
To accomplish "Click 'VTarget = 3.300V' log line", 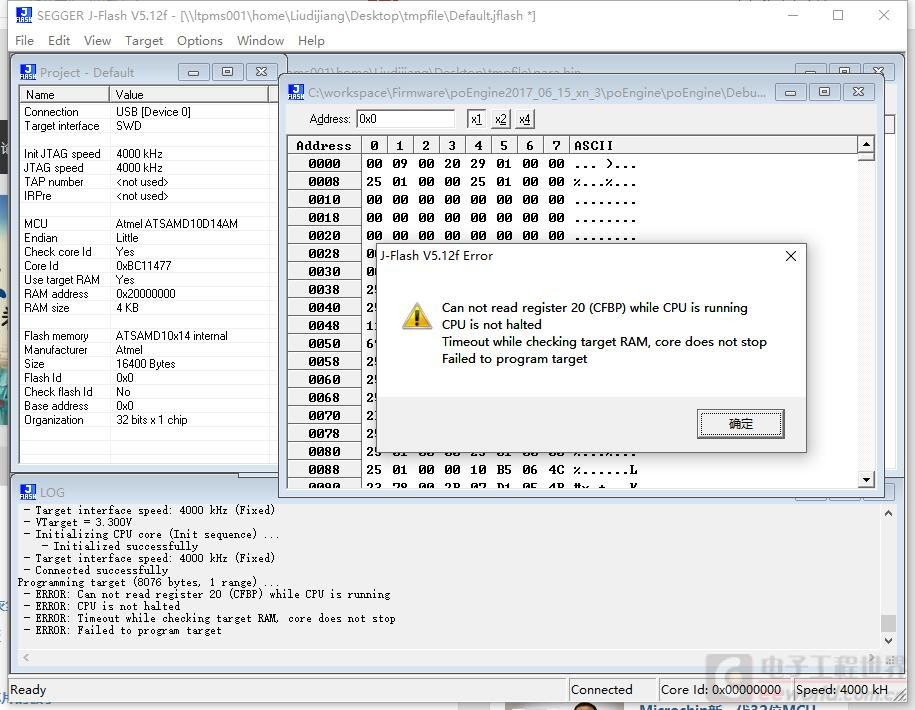I will [x=78, y=522].
